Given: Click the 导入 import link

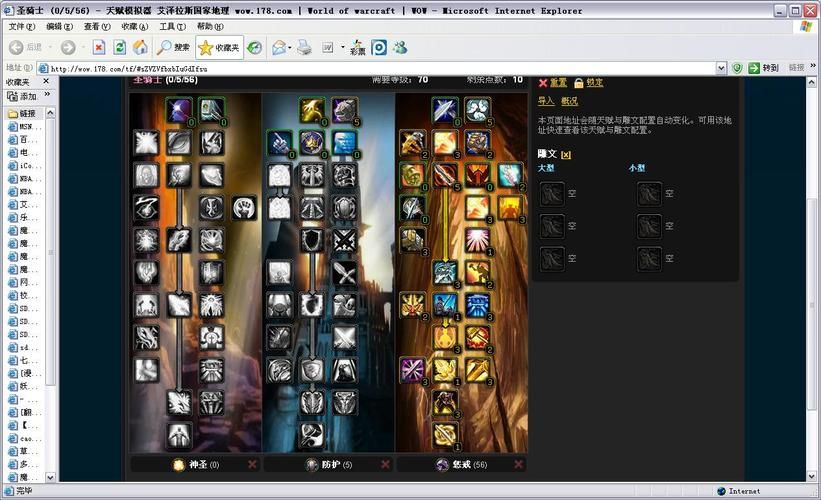Looking at the screenshot, I should pos(545,101).
